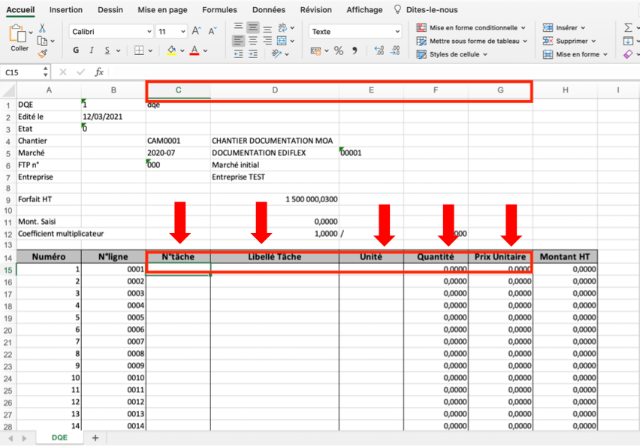Click the red font color swatch

coord(194,51)
